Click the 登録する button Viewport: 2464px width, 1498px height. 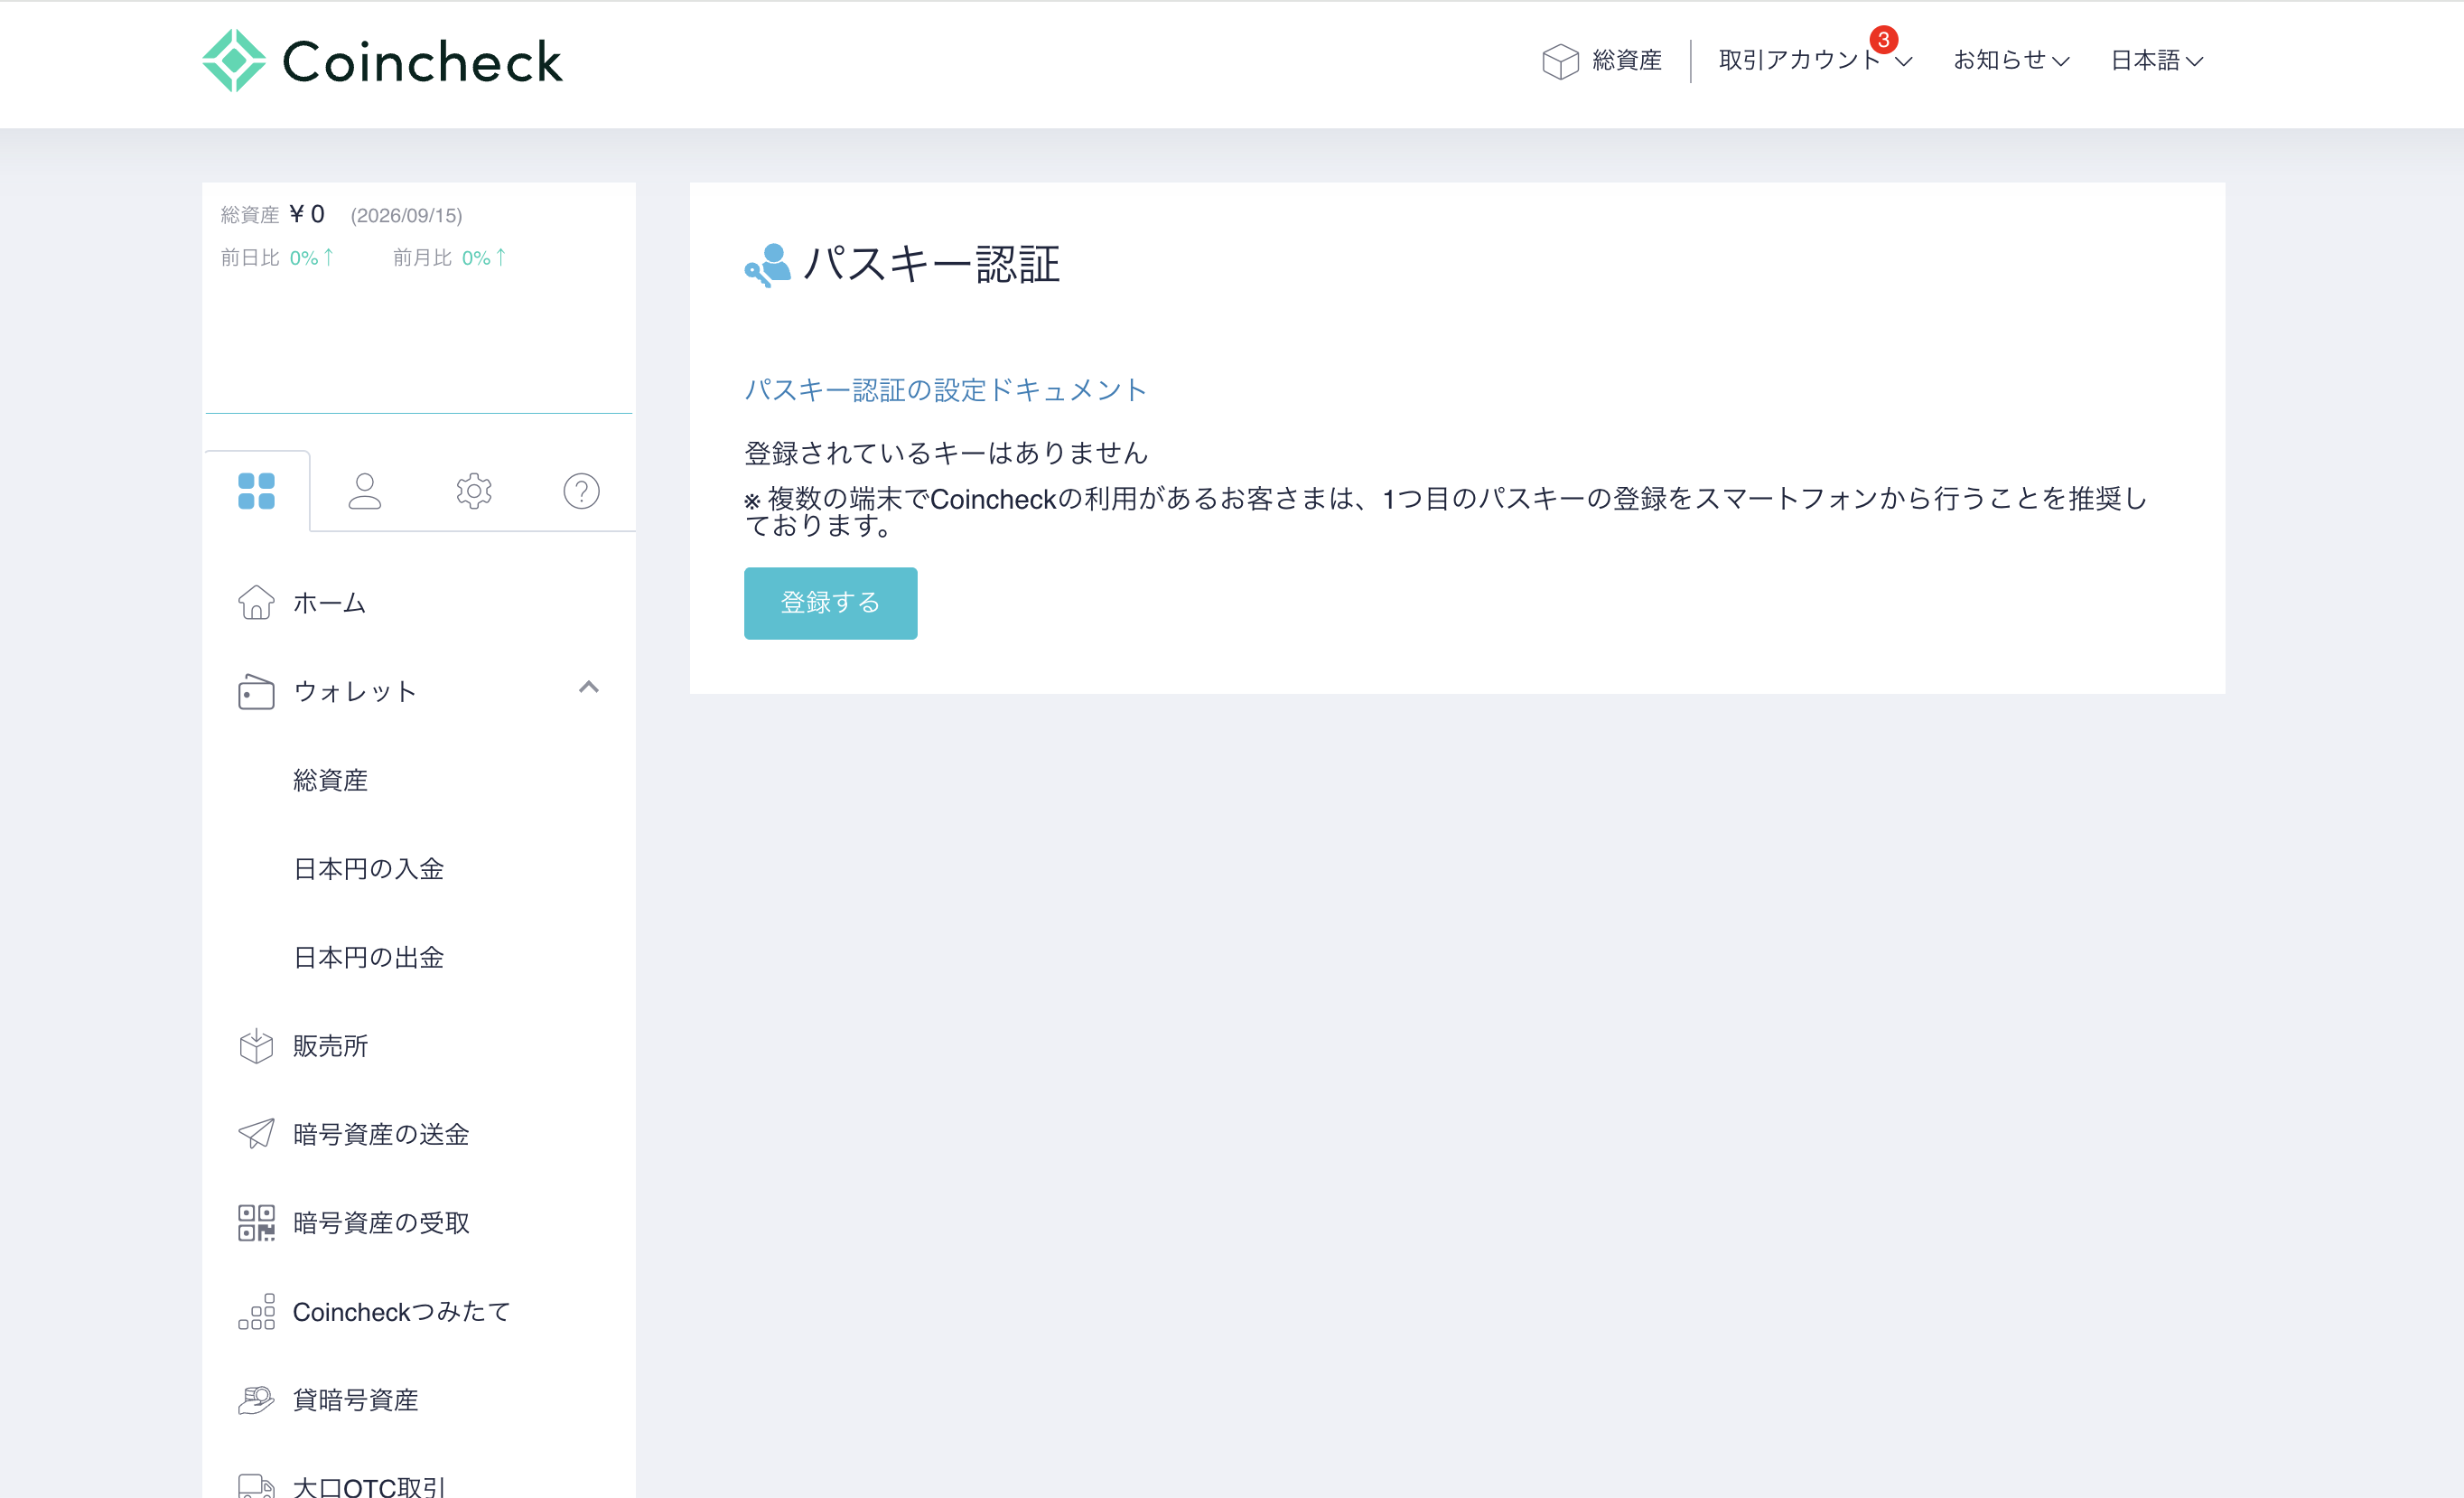click(x=830, y=603)
